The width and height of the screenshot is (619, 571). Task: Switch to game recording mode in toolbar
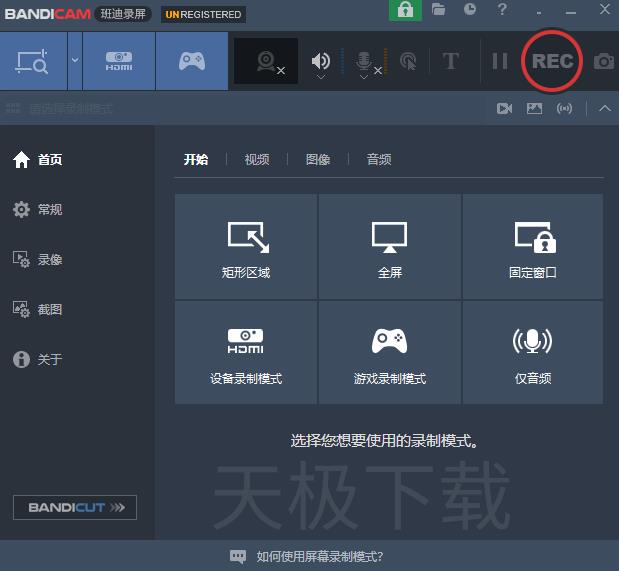192,61
